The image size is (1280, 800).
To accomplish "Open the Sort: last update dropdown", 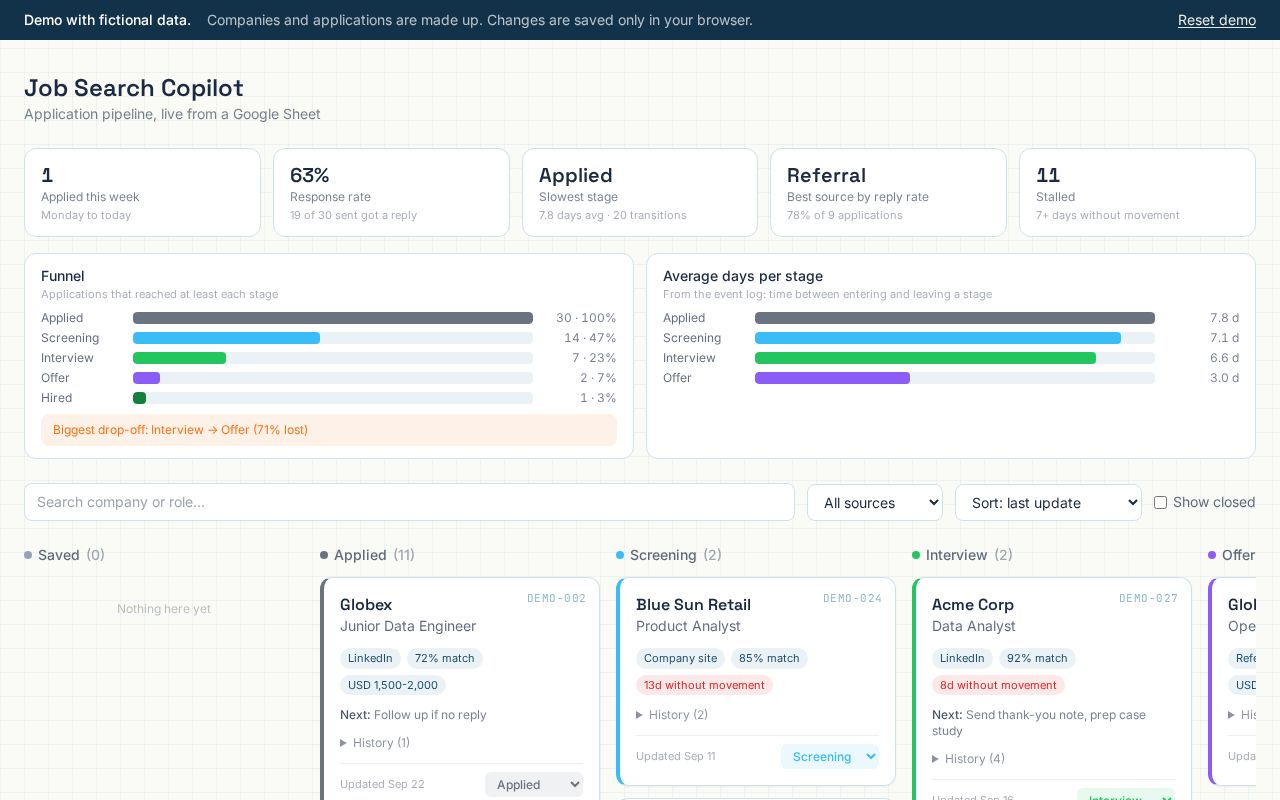I will click(1048, 502).
